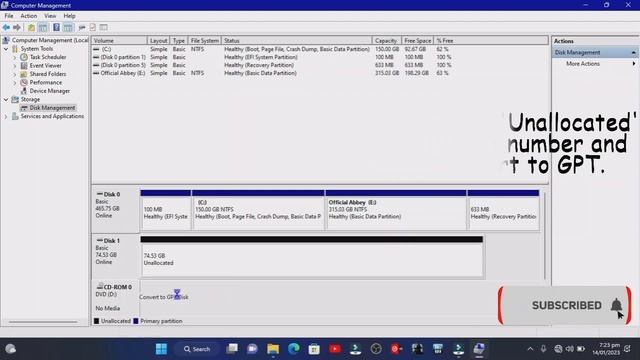The height and width of the screenshot is (360, 640).
Task: Open the File menu
Action: (x=9, y=16)
